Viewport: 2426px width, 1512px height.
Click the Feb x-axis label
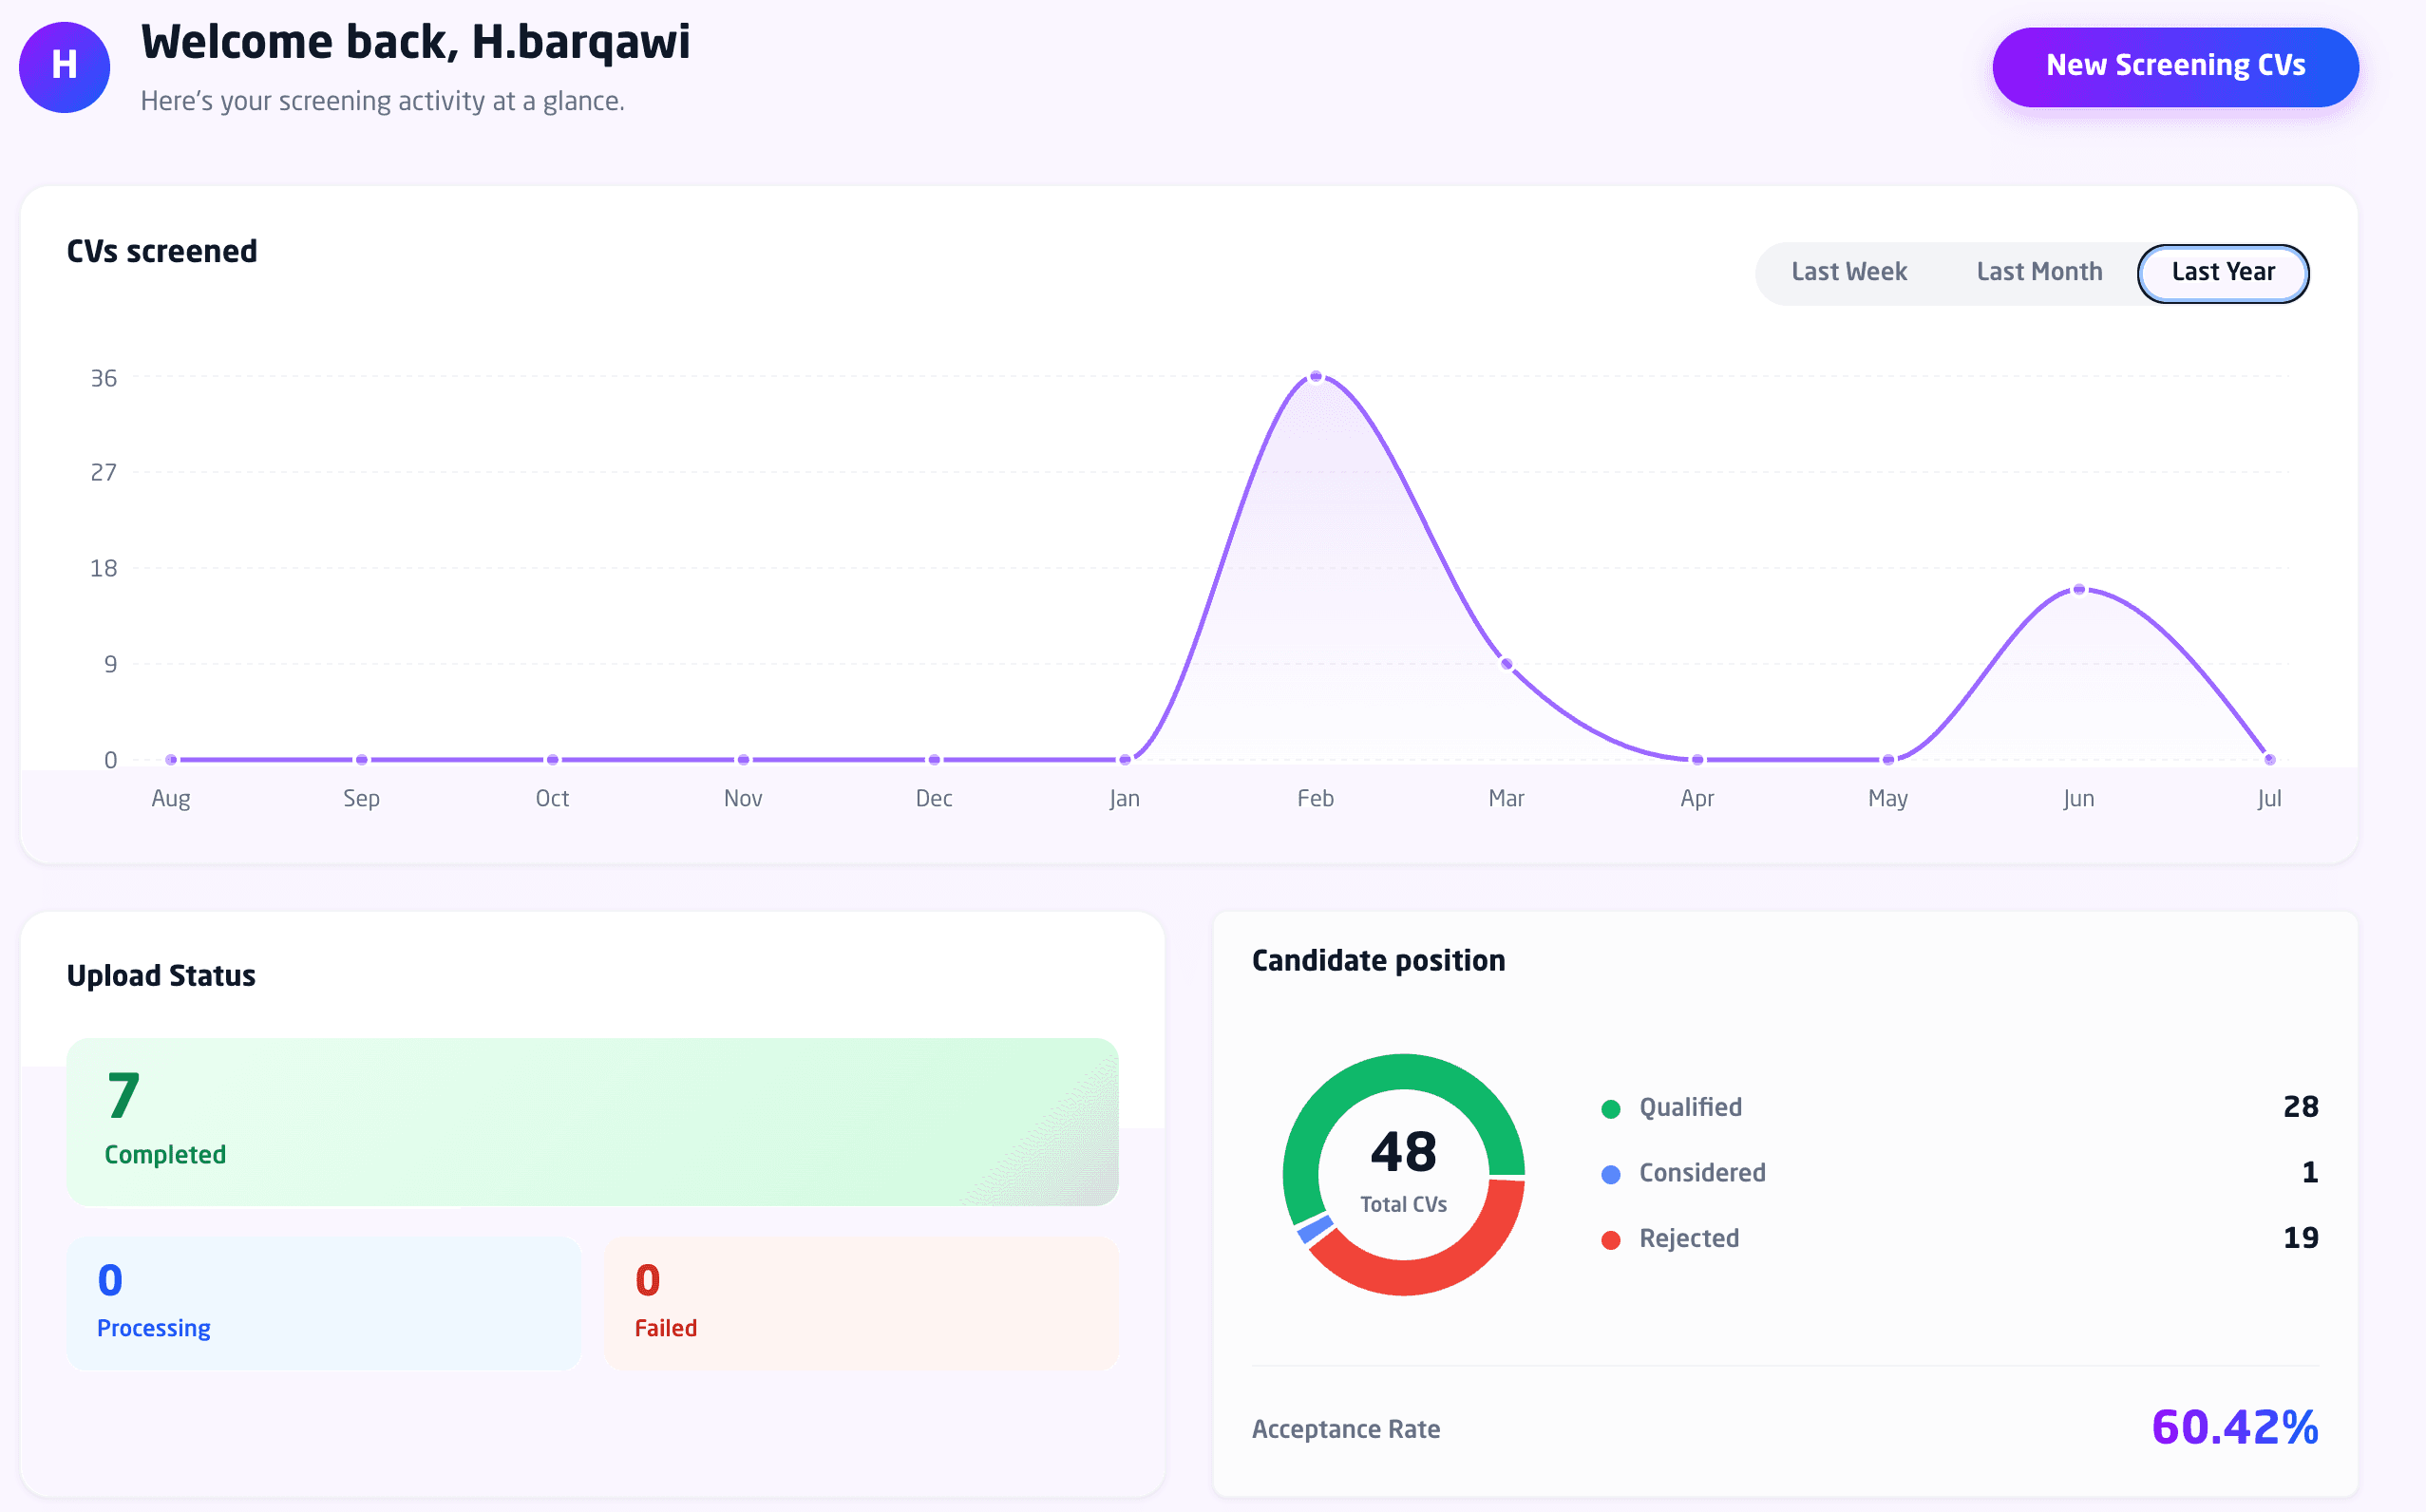1315,799
